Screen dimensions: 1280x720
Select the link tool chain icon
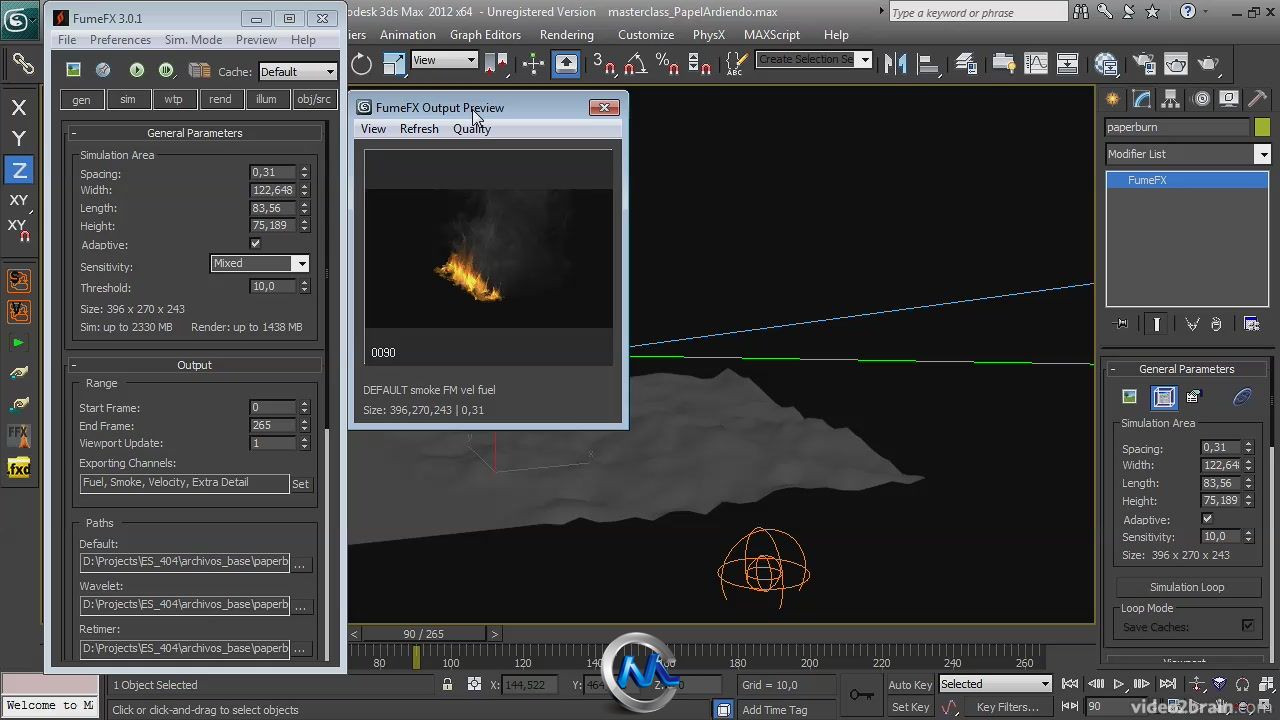(x=21, y=64)
